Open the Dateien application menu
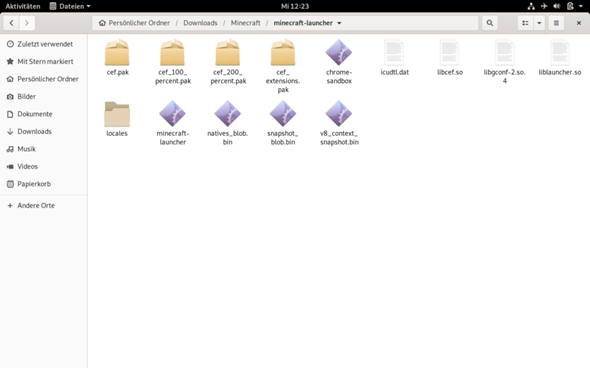Viewport: 590px width, 368px height. [70, 6]
